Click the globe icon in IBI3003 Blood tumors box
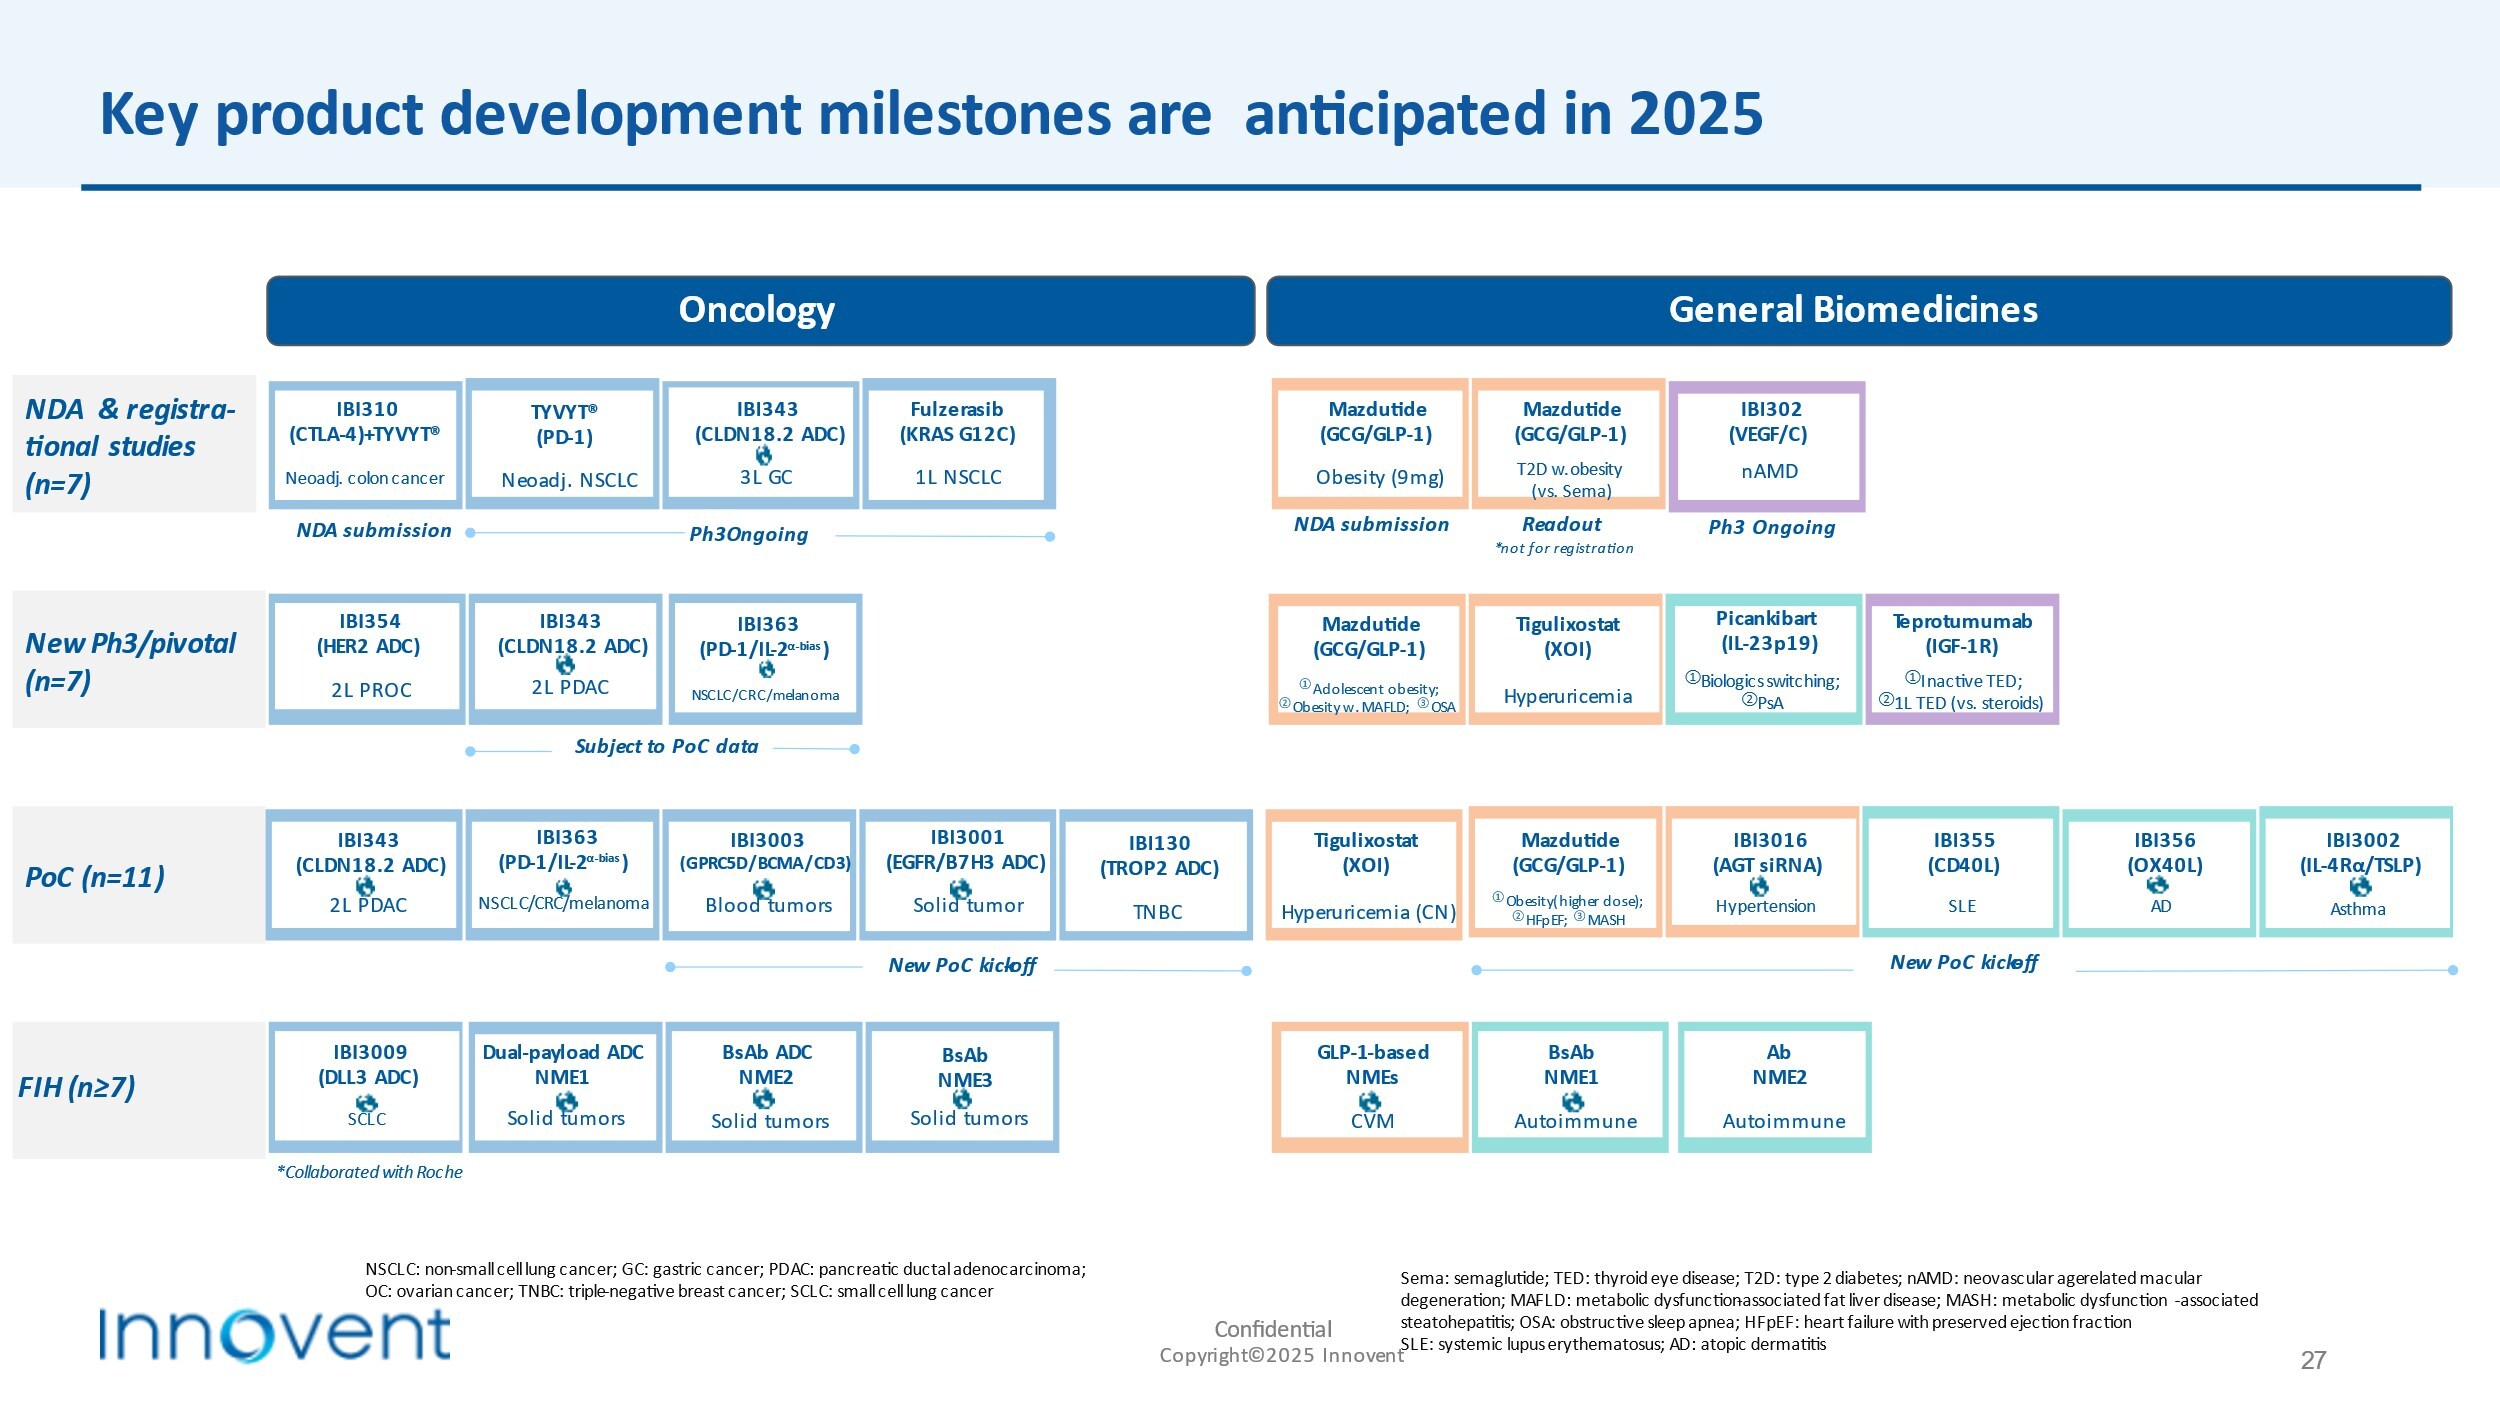 pyautogui.click(x=764, y=889)
